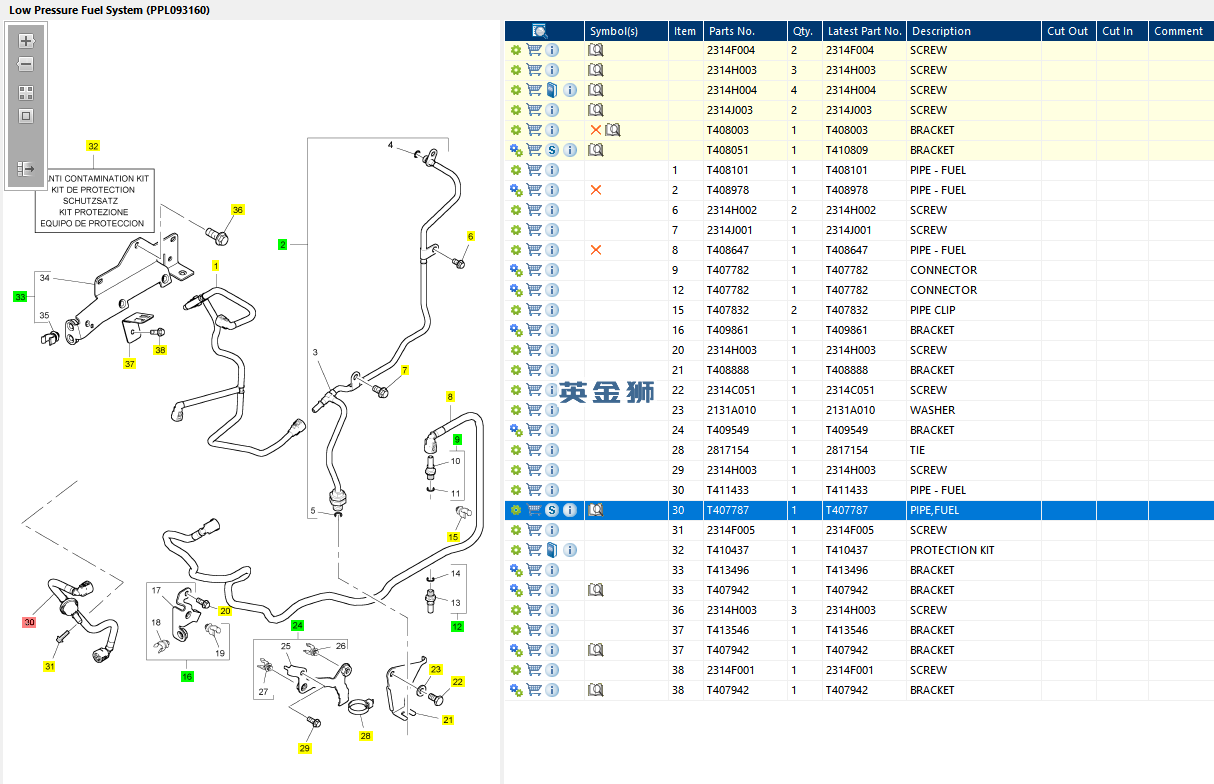Sort by the Parts No. column header
Screen dimensions: 1214x784
pos(744,31)
